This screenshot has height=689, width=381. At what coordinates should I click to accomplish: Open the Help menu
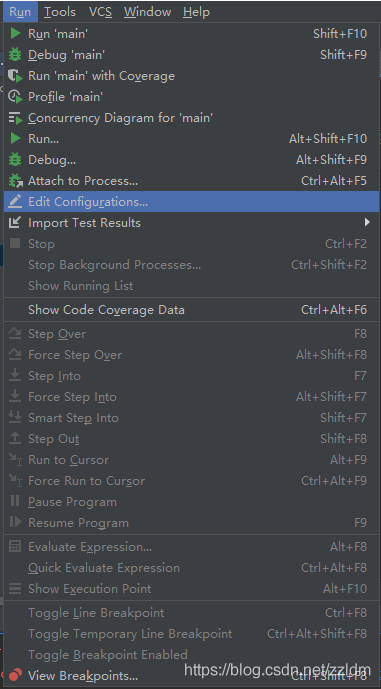tap(196, 12)
